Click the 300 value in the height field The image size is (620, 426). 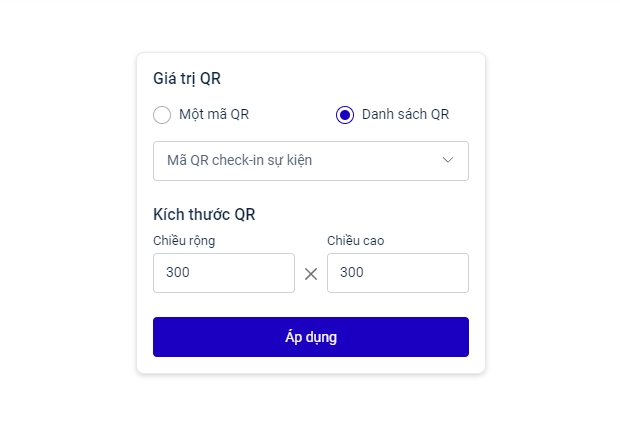pyautogui.click(x=353, y=273)
